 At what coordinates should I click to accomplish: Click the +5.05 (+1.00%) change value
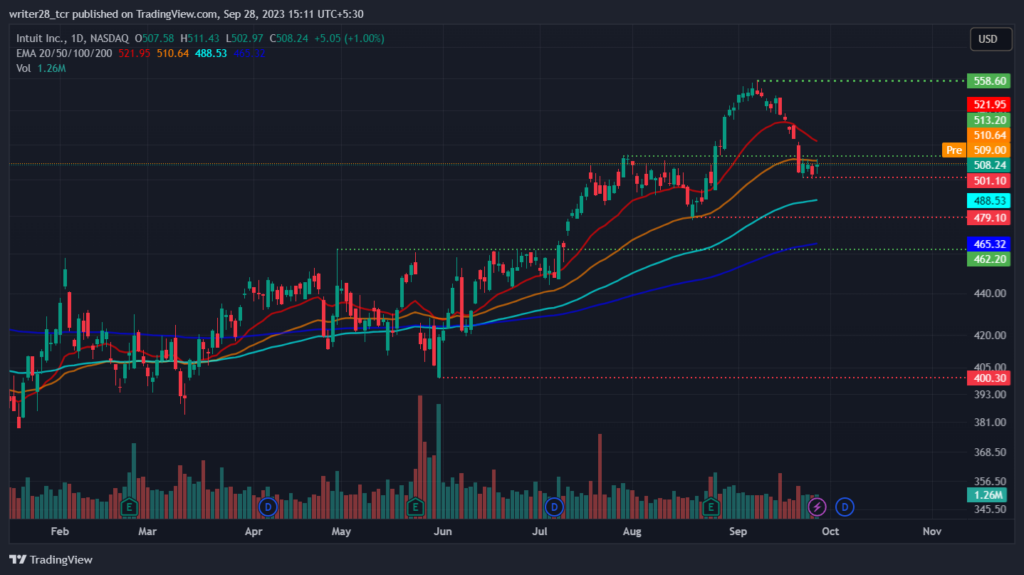349,39
